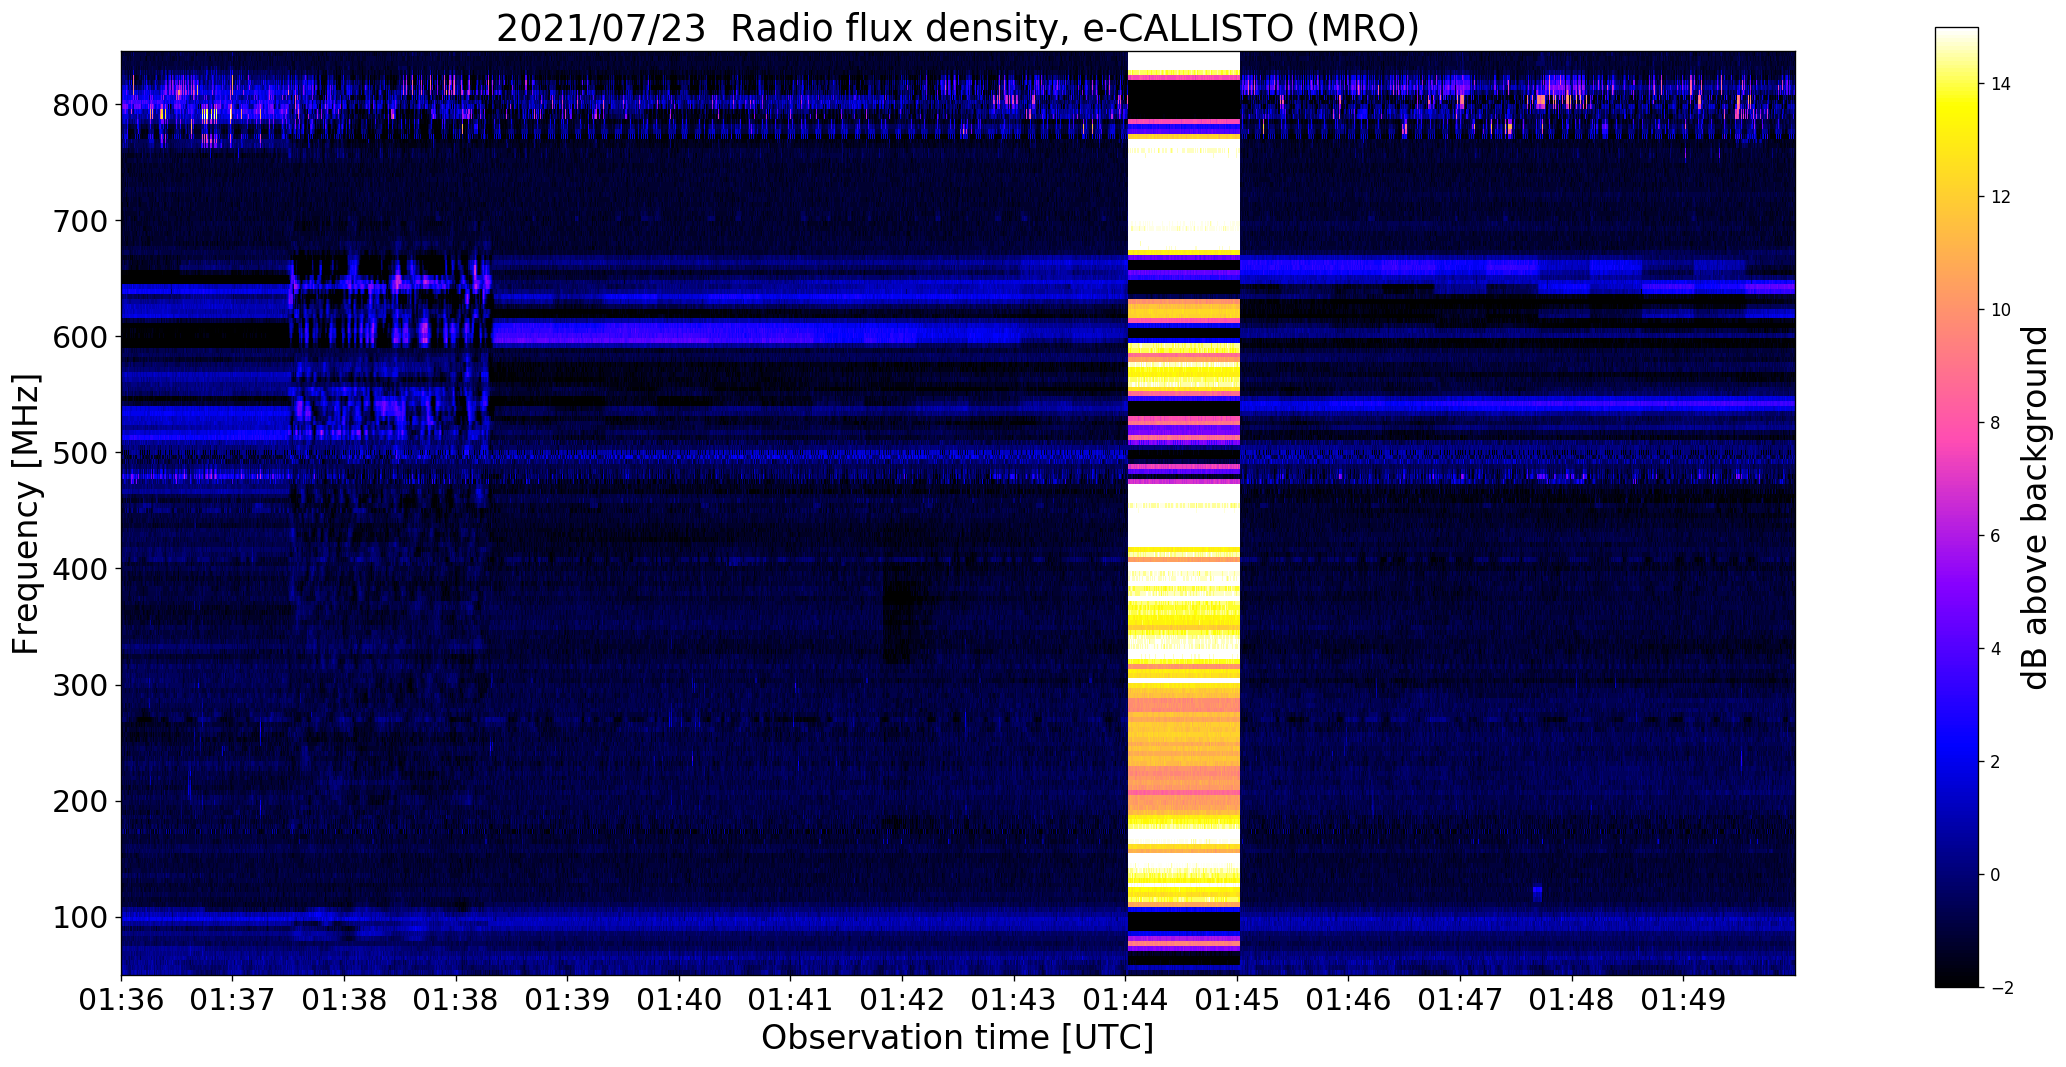Click the 01:46 time tick label
2066x1067 pixels.
pyautogui.click(x=1349, y=1001)
